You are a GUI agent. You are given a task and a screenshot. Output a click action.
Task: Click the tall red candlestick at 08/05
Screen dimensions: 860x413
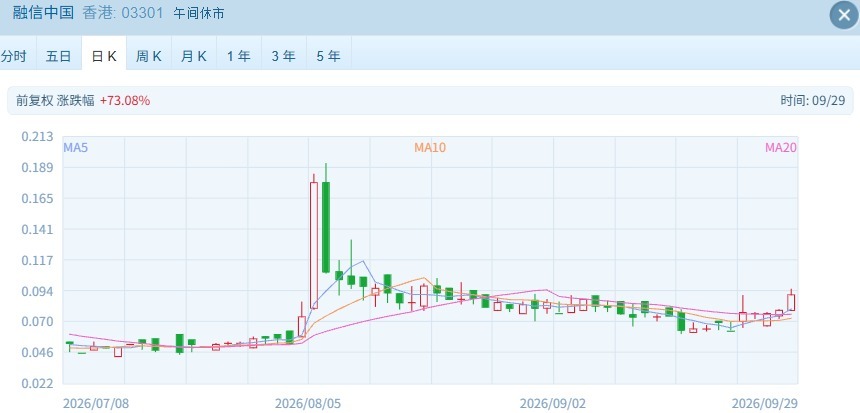click(314, 245)
